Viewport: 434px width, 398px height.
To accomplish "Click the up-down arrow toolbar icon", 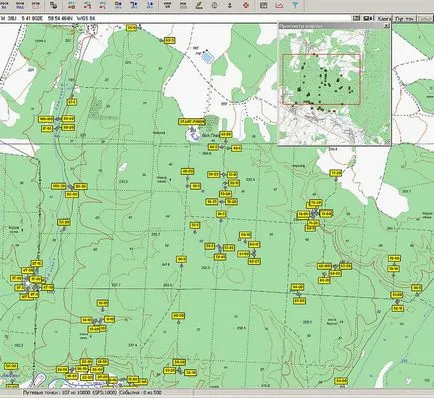I will tap(230, 5).
